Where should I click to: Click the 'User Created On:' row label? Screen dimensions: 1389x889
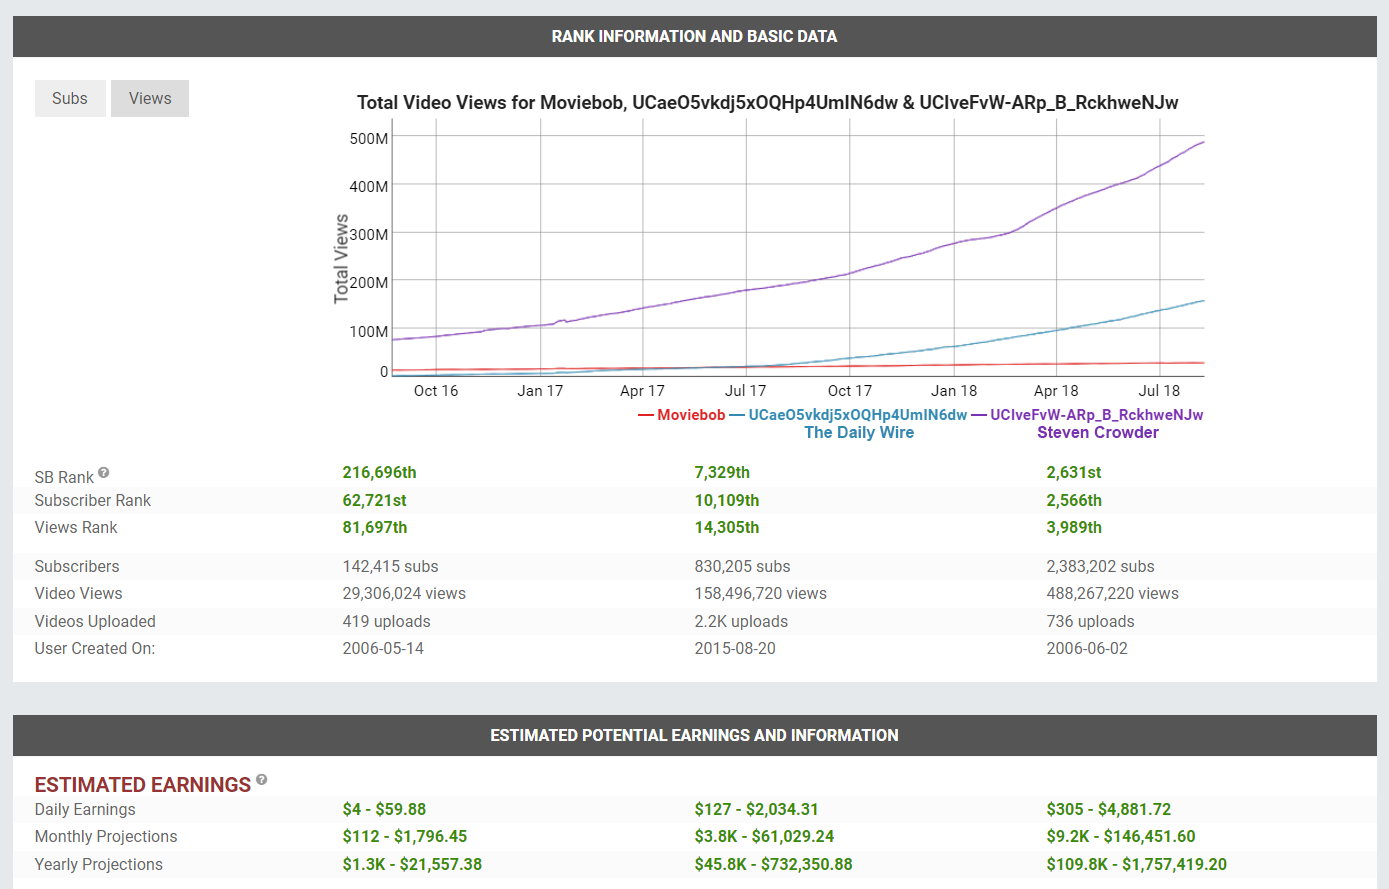coord(95,648)
